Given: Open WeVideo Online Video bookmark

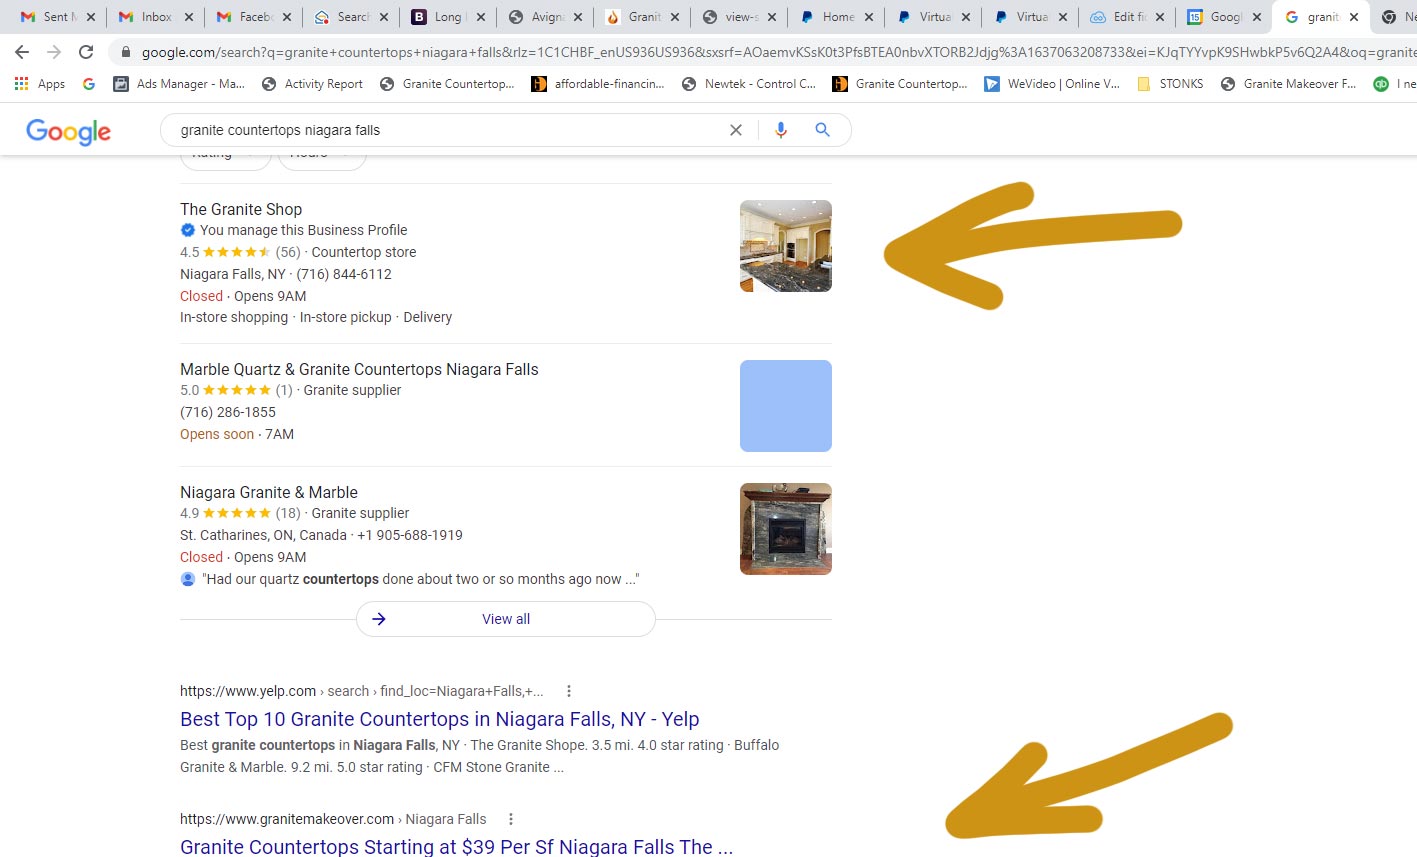Looking at the screenshot, I should pos(1052,84).
